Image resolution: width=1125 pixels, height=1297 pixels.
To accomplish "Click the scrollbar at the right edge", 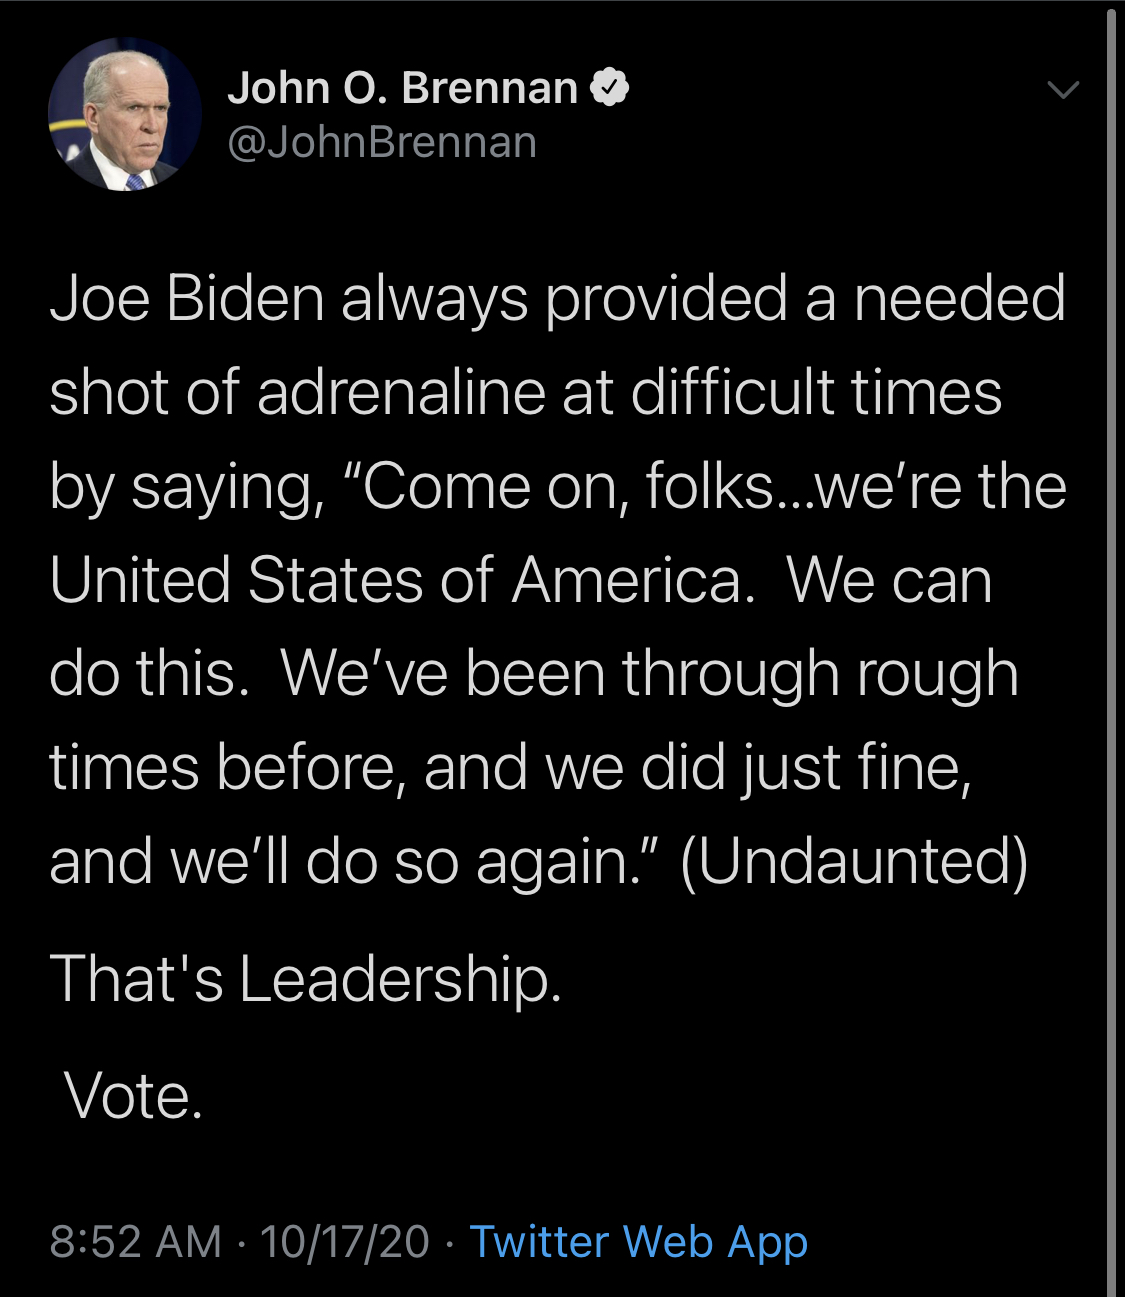I will pos(1111,648).
